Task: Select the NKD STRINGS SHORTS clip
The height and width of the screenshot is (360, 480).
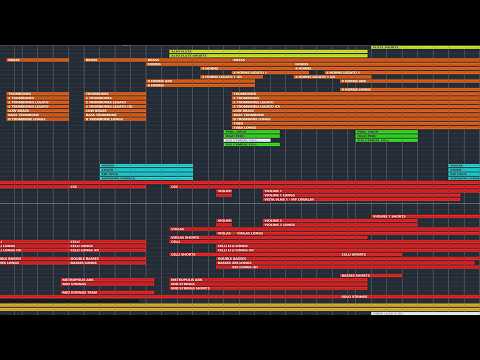Action: pyautogui.click(x=269, y=288)
